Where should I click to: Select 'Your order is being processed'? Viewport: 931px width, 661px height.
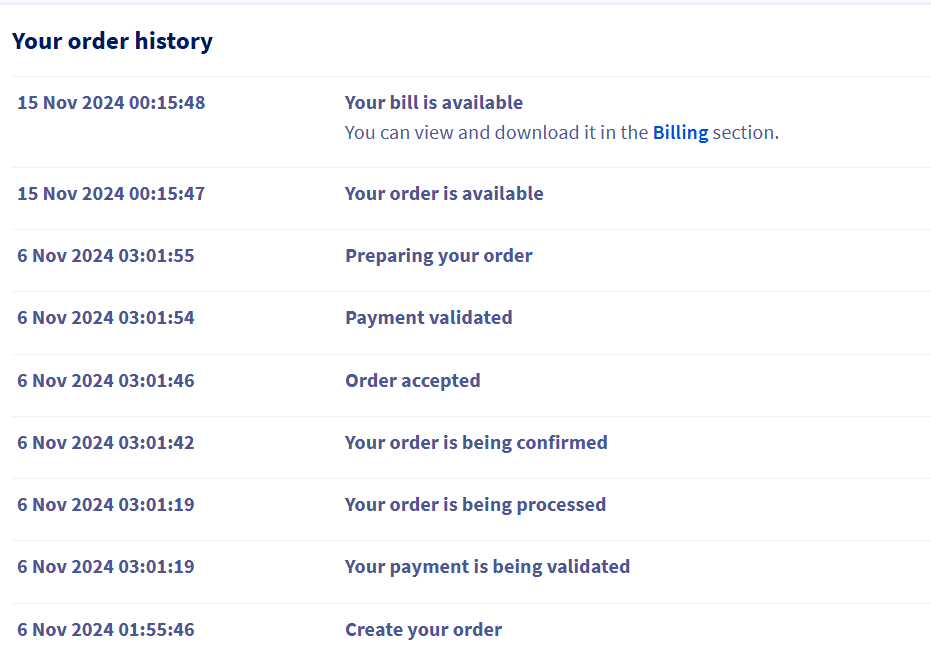pyautogui.click(x=476, y=505)
